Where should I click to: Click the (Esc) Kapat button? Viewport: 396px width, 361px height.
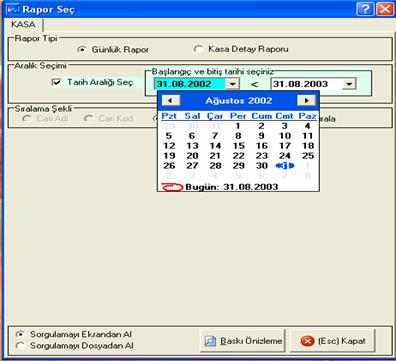(332, 341)
